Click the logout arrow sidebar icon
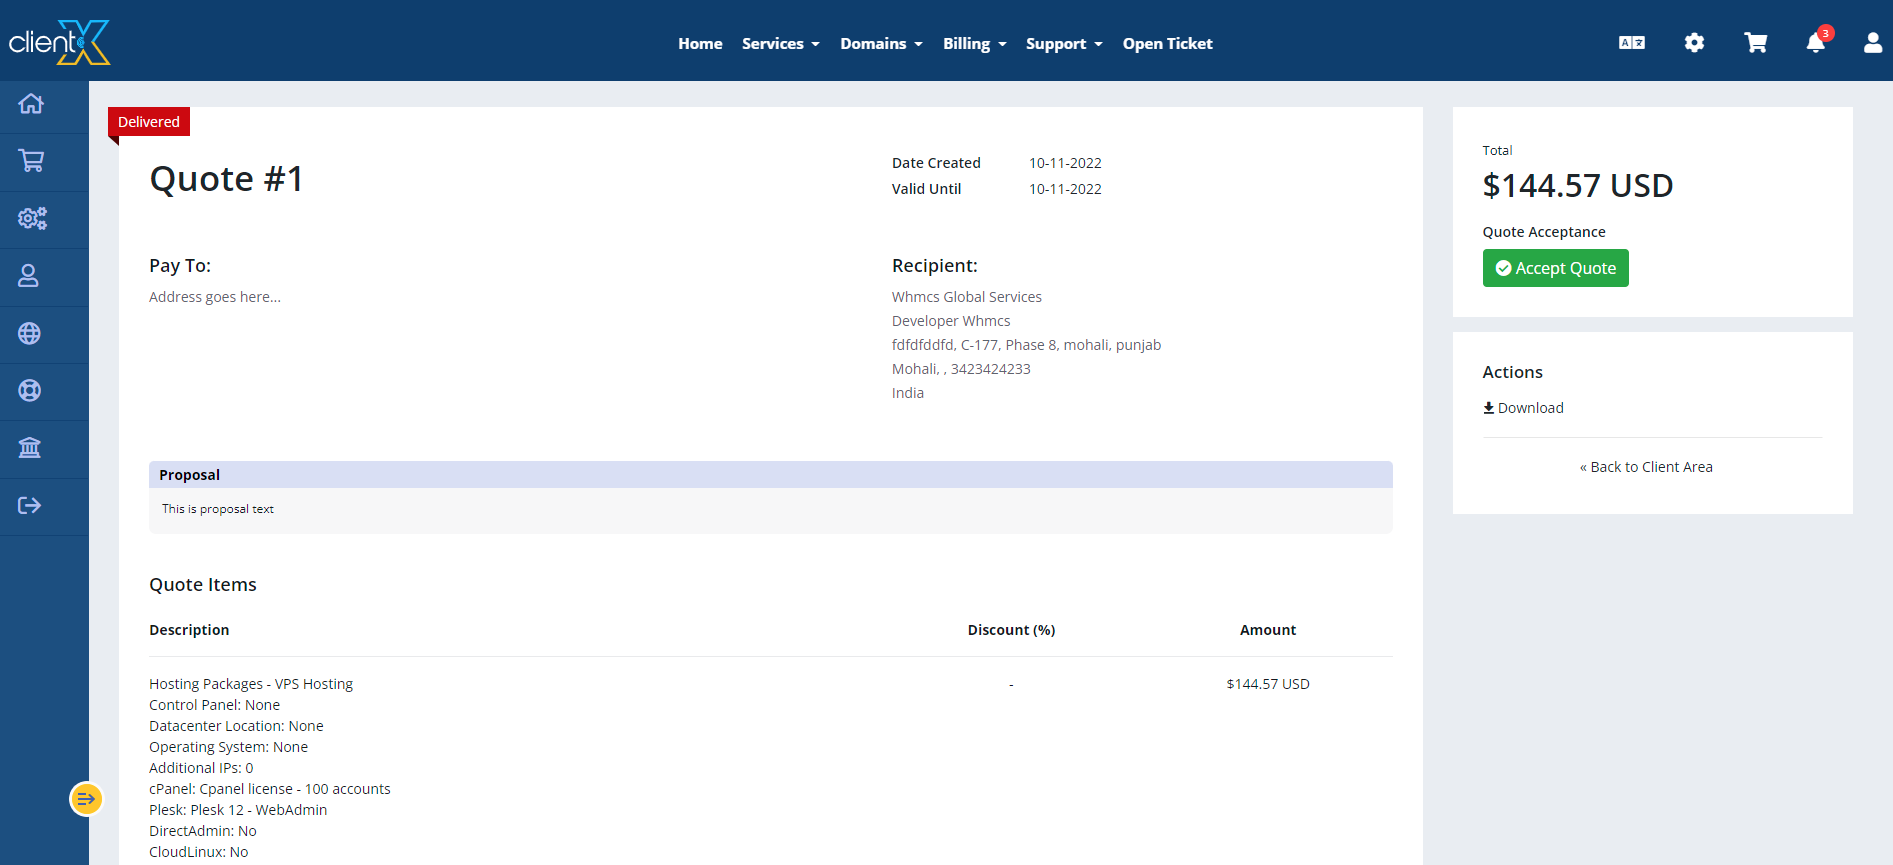This screenshot has width=1893, height=865. (30, 506)
